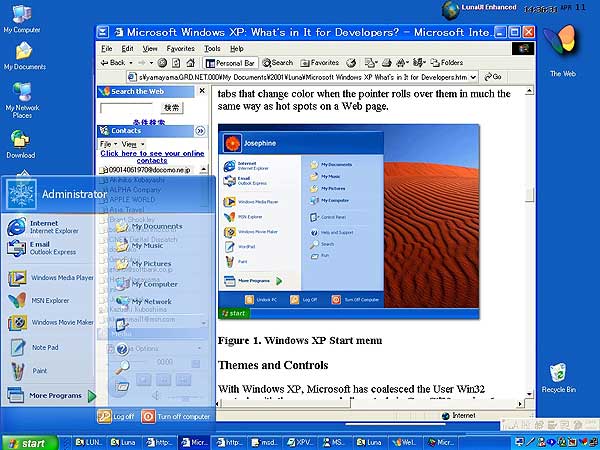Open the View menu in Internet Explorer
600x450 pixels.
[150, 49]
